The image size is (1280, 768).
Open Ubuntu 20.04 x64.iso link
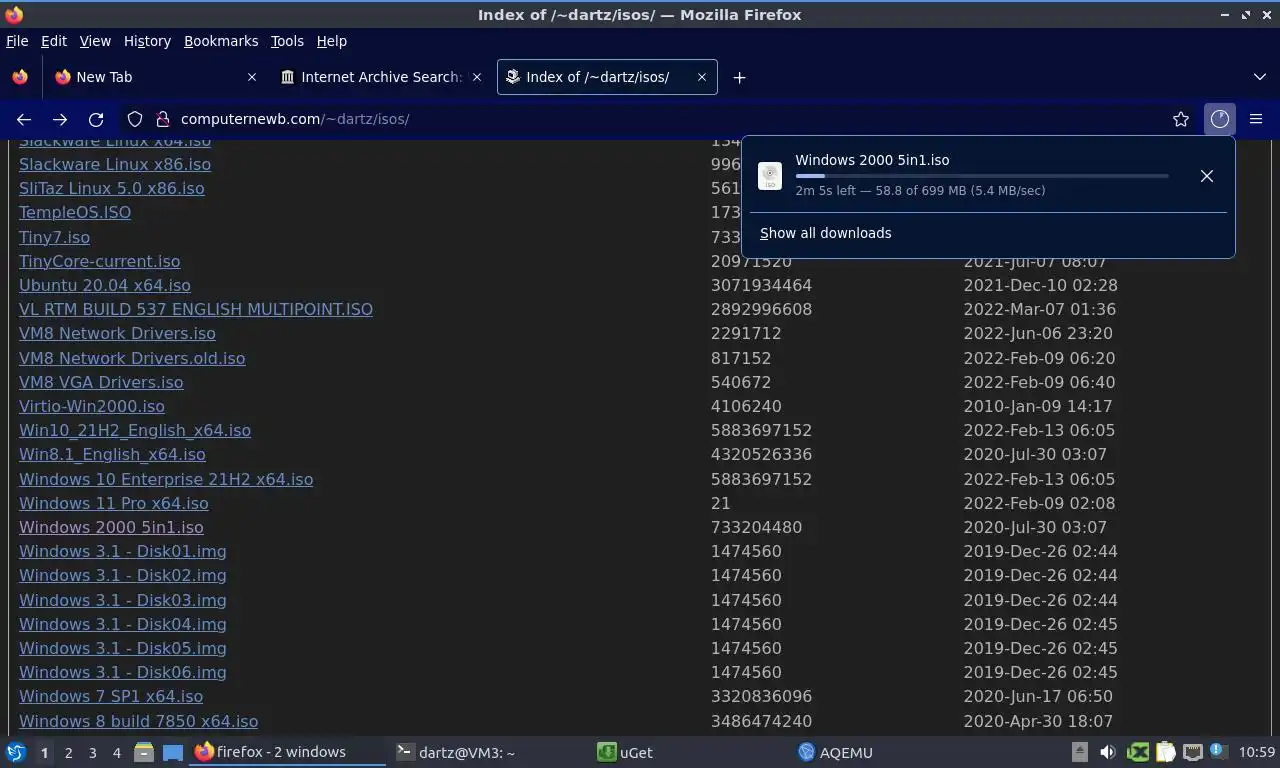click(105, 285)
